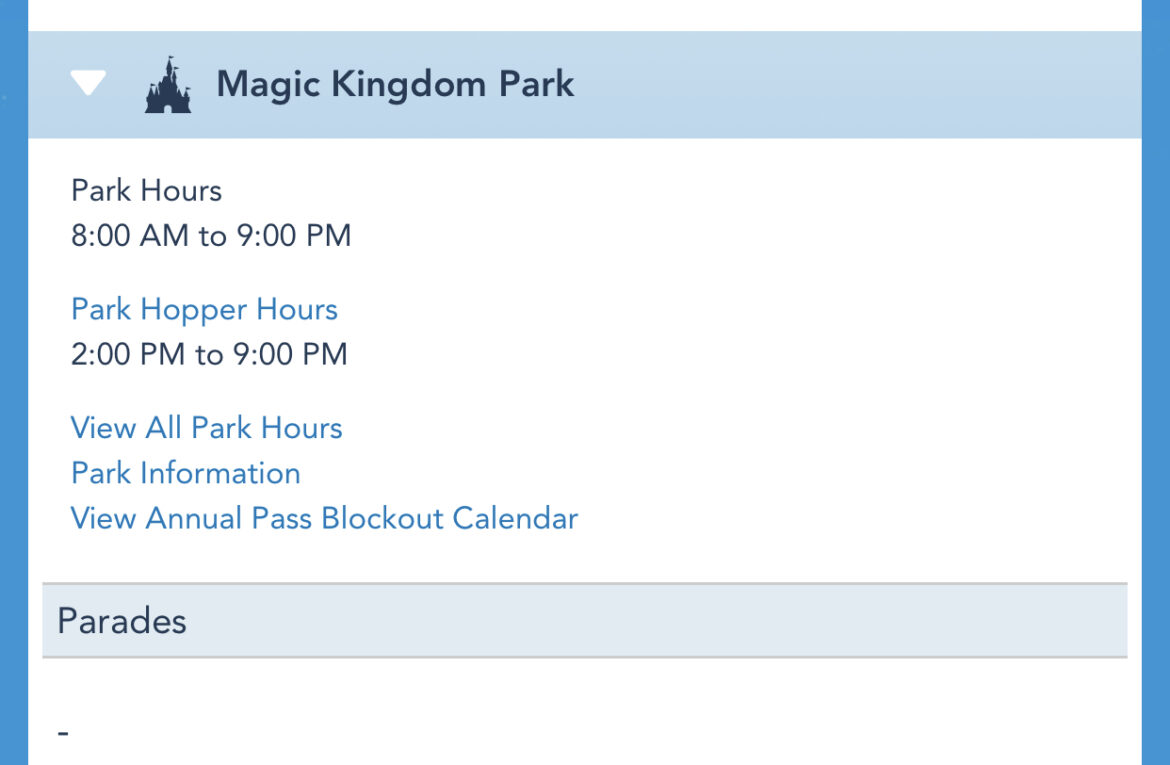Expand the Parades section
This screenshot has width=1170, height=765.
point(120,620)
